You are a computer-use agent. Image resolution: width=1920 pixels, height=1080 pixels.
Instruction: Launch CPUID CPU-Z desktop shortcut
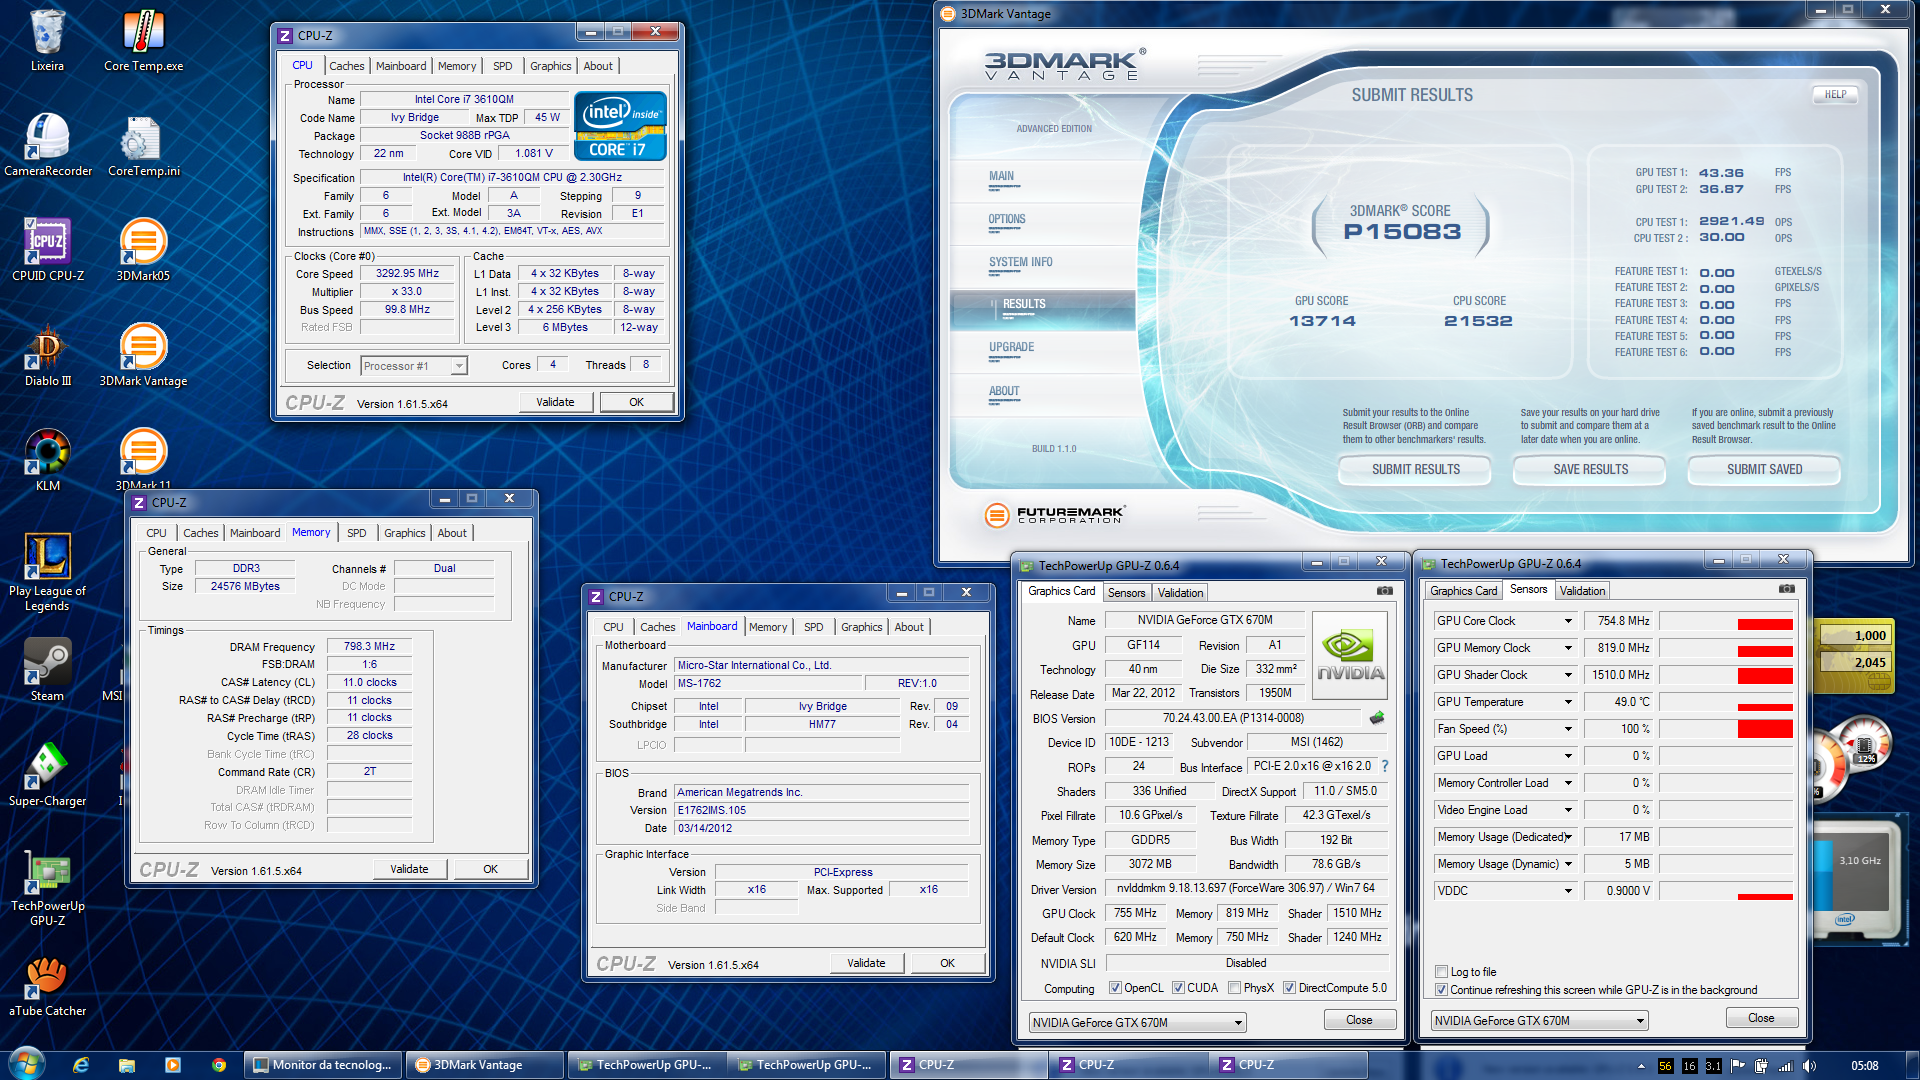47,250
